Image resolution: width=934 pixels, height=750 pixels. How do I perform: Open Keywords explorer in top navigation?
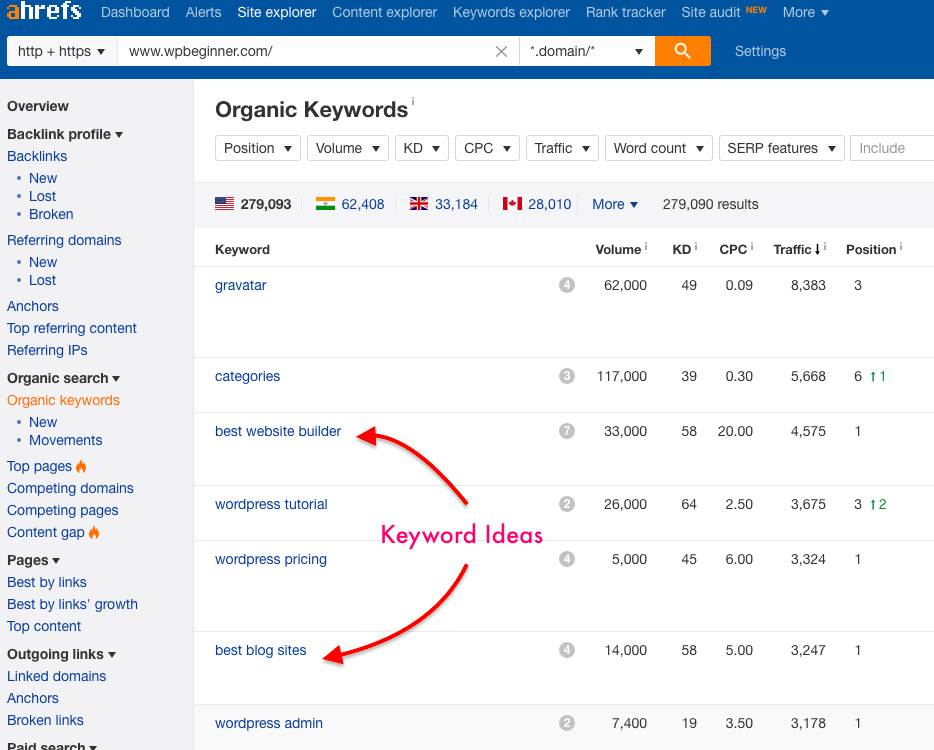click(x=511, y=13)
